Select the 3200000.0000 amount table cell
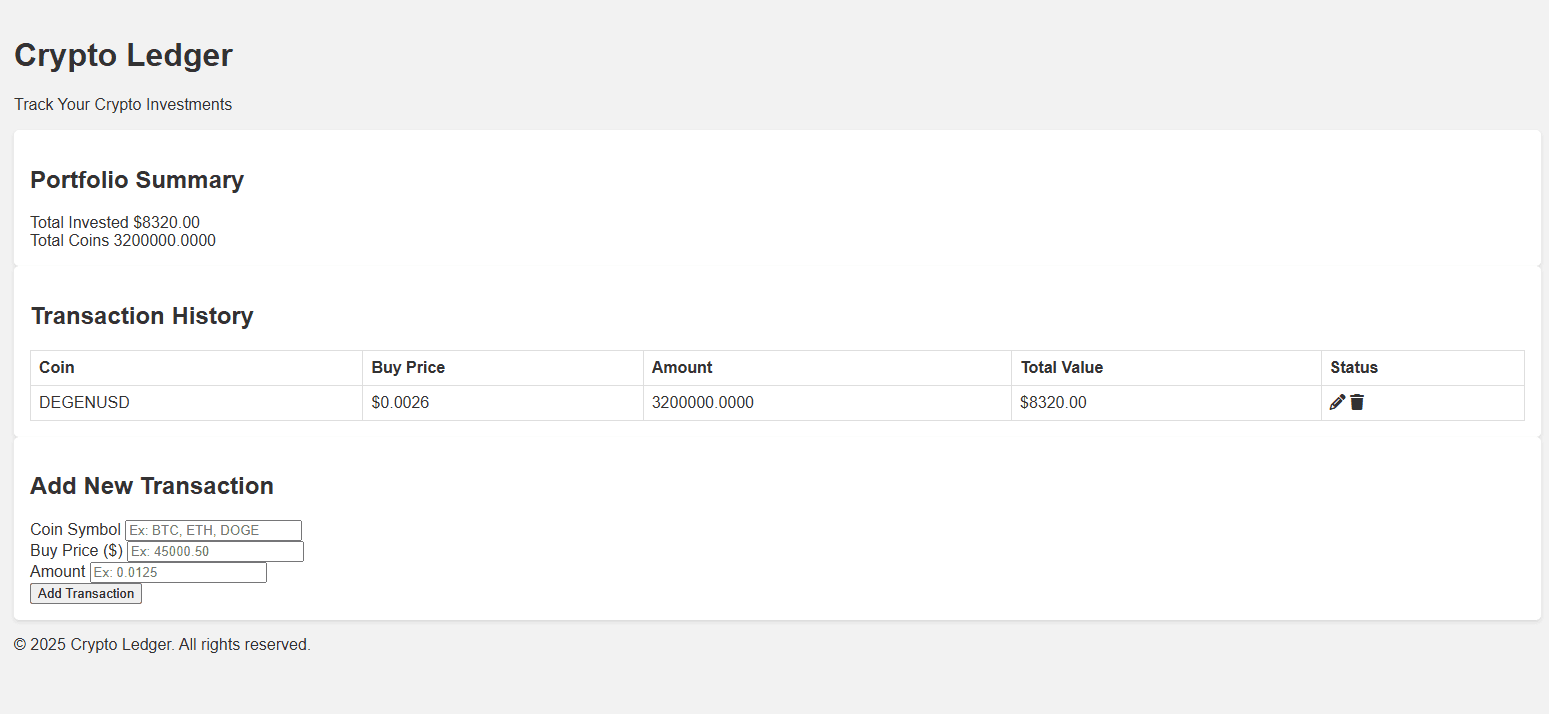Viewport: 1549px width, 714px height. click(x=828, y=403)
